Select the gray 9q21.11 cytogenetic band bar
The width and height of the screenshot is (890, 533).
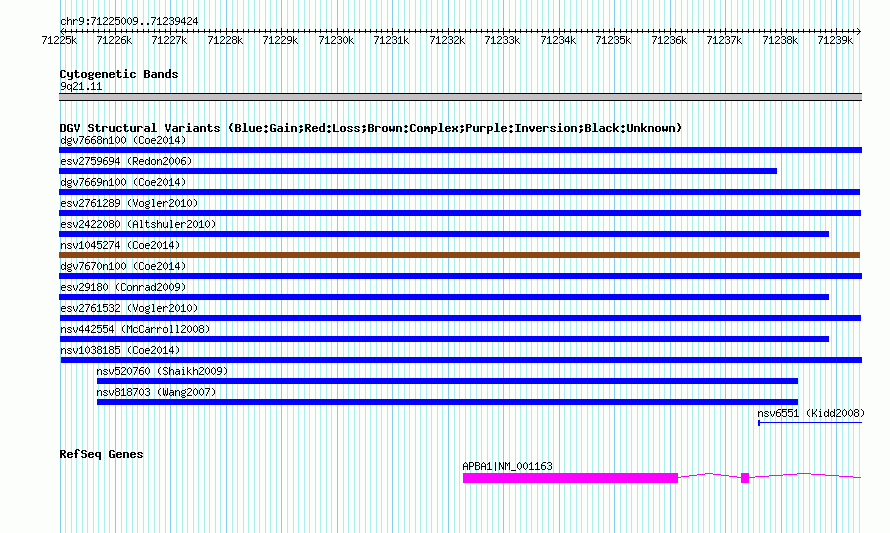click(x=460, y=97)
